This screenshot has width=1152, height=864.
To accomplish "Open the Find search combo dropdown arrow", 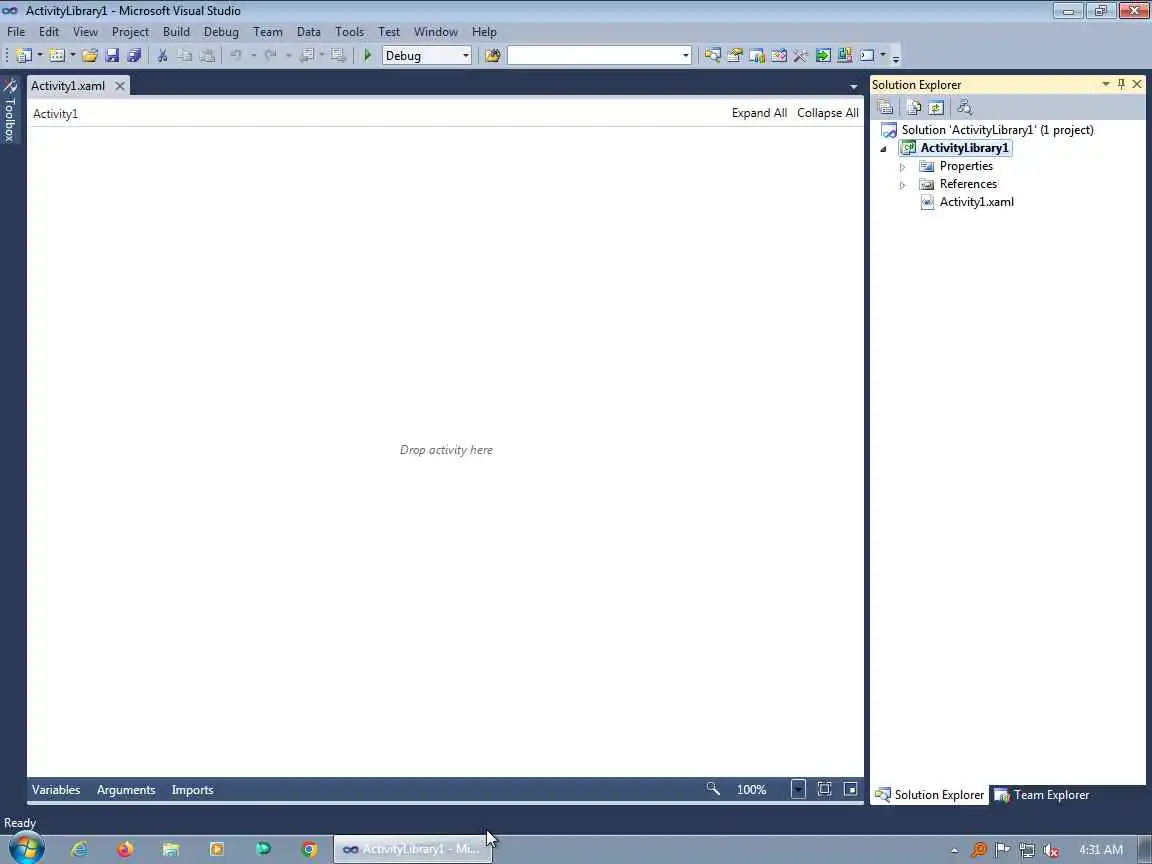I will coord(685,56).
